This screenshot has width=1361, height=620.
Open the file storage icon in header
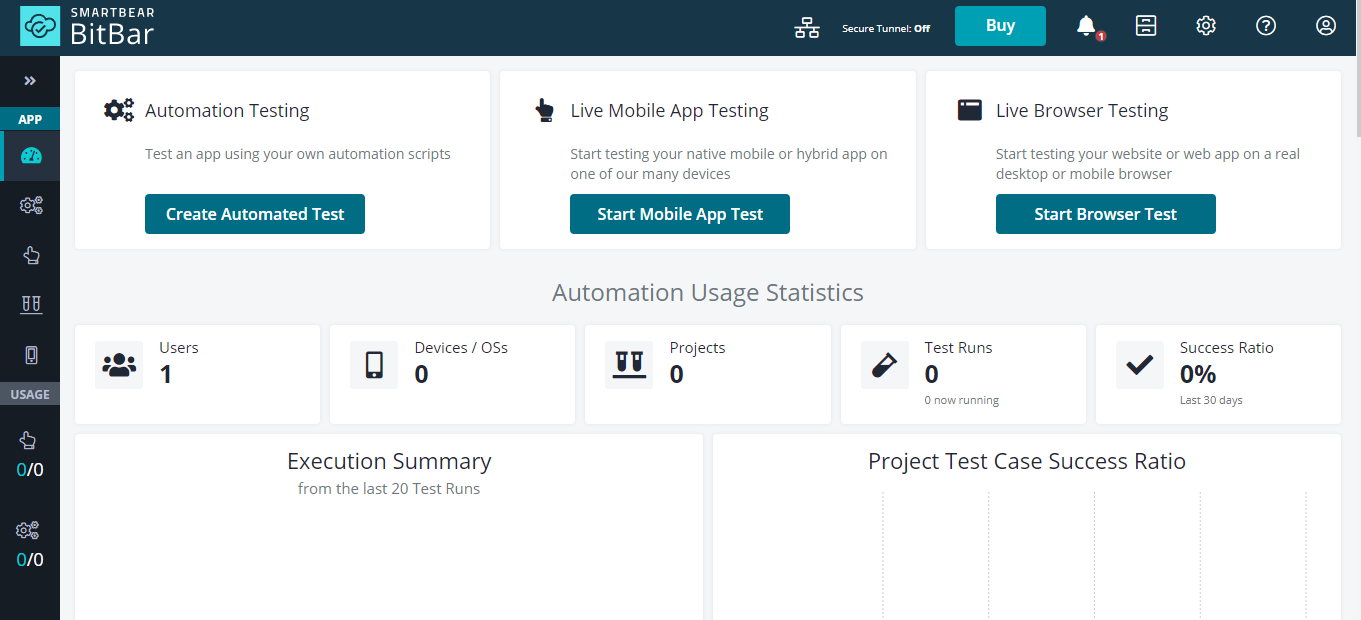(x=1146, y=26)
